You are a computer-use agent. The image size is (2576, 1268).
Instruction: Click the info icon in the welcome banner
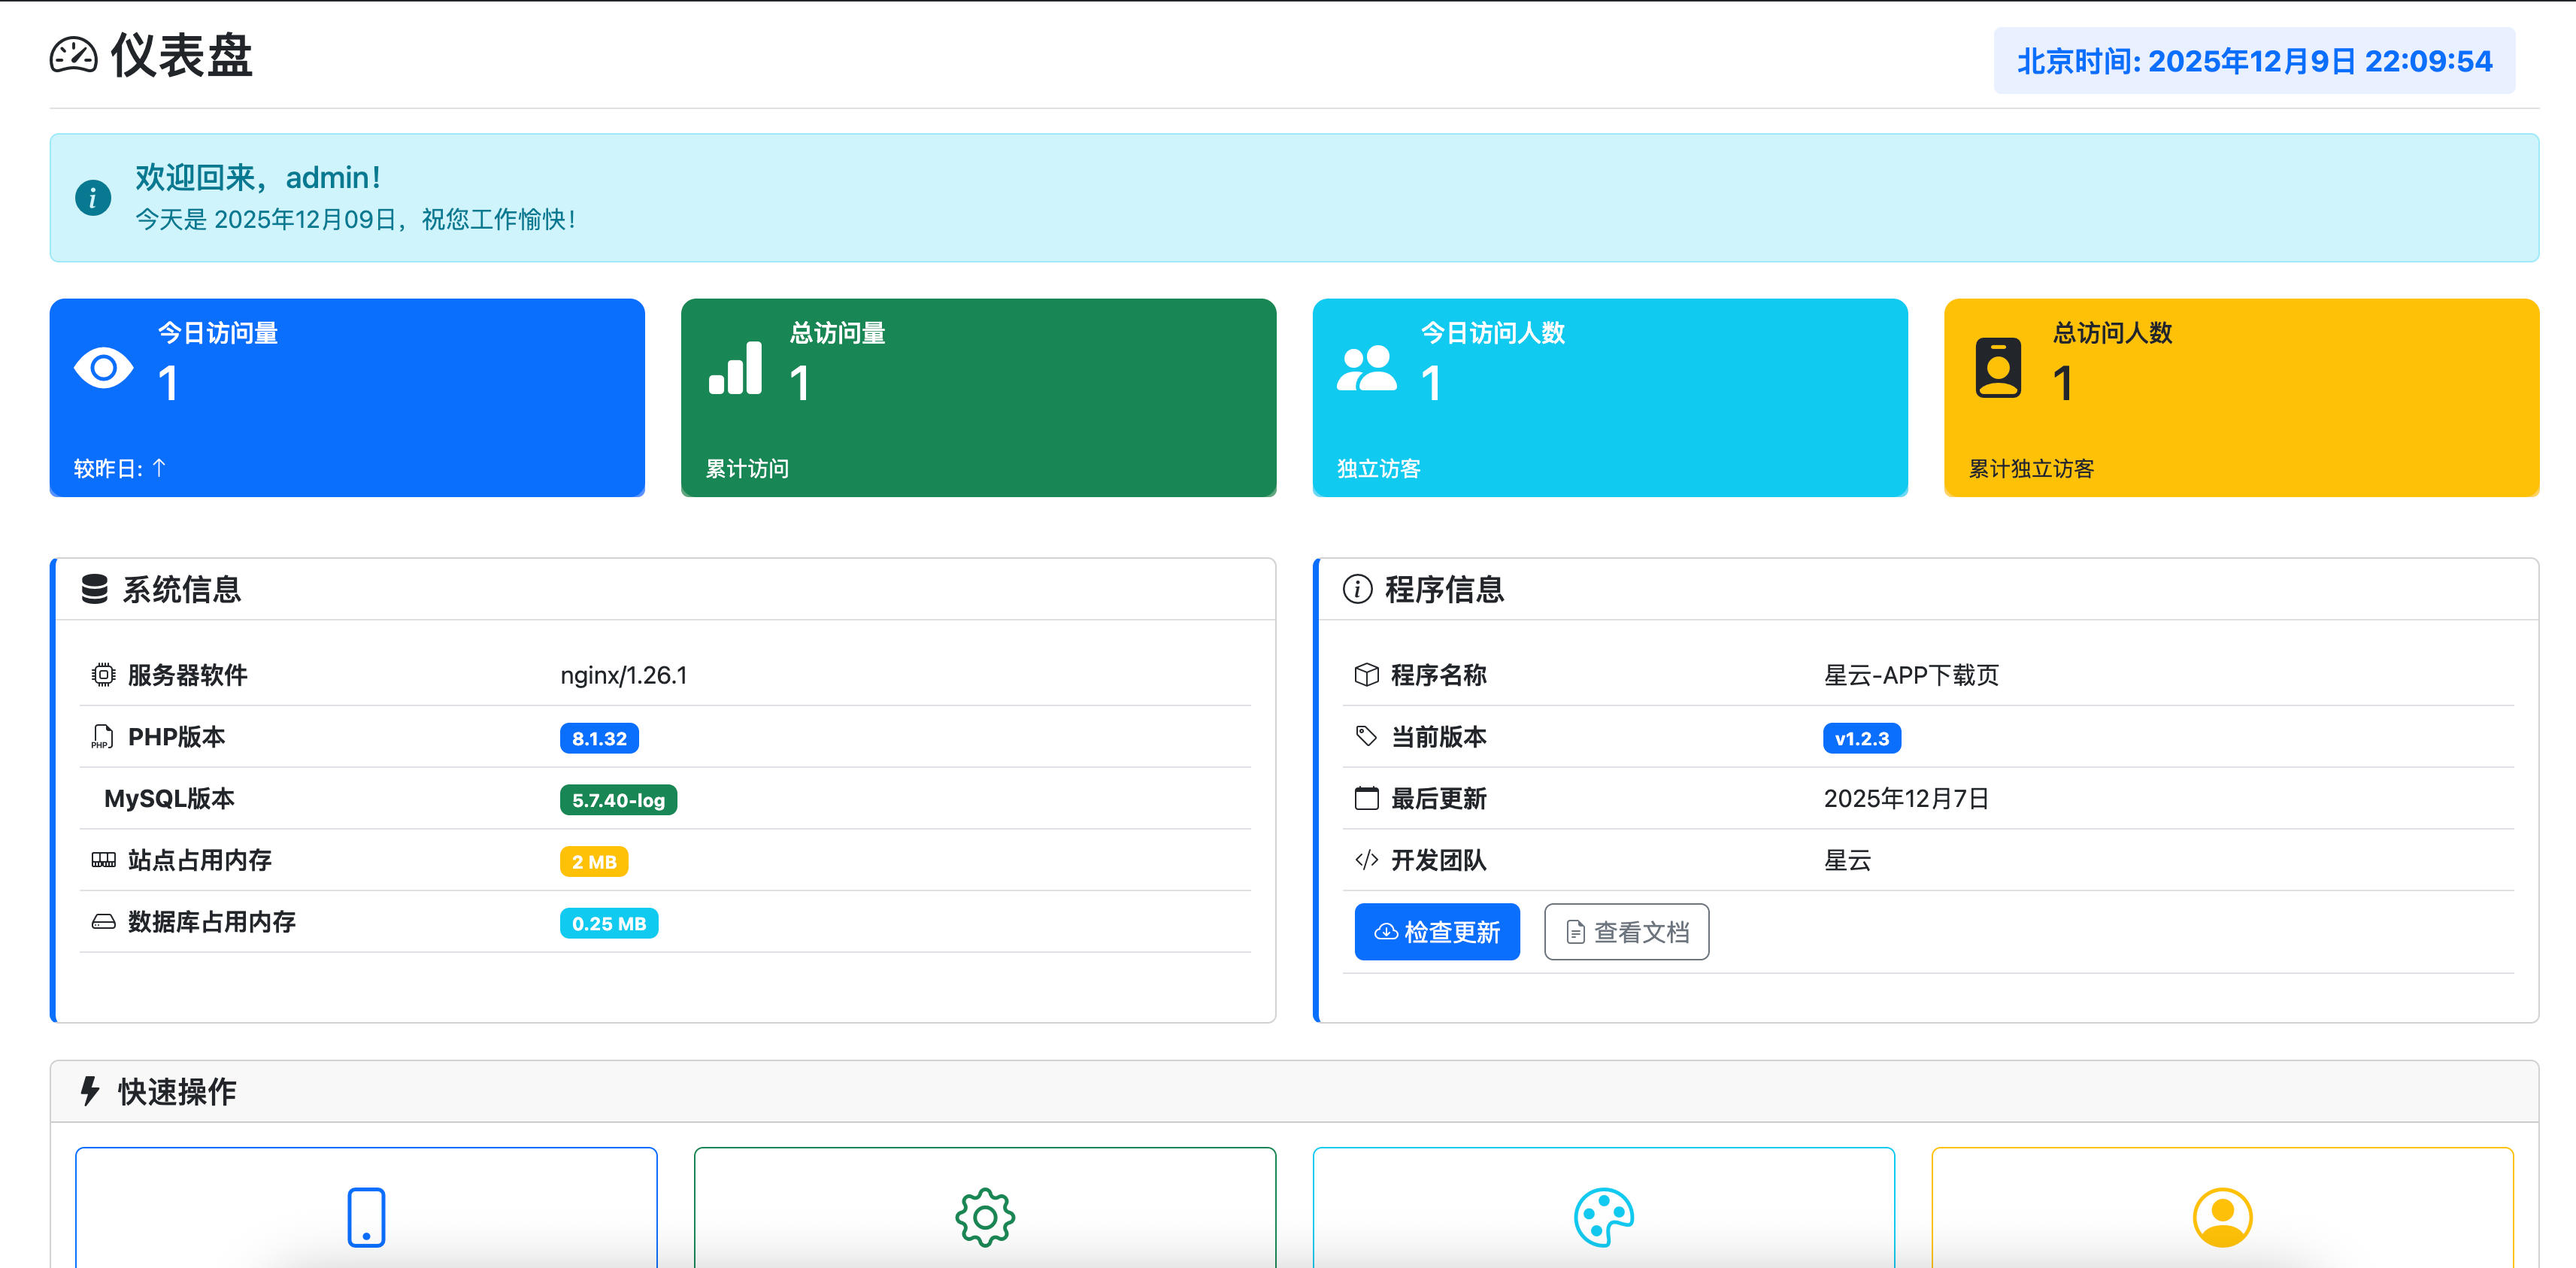click(93, 197)
